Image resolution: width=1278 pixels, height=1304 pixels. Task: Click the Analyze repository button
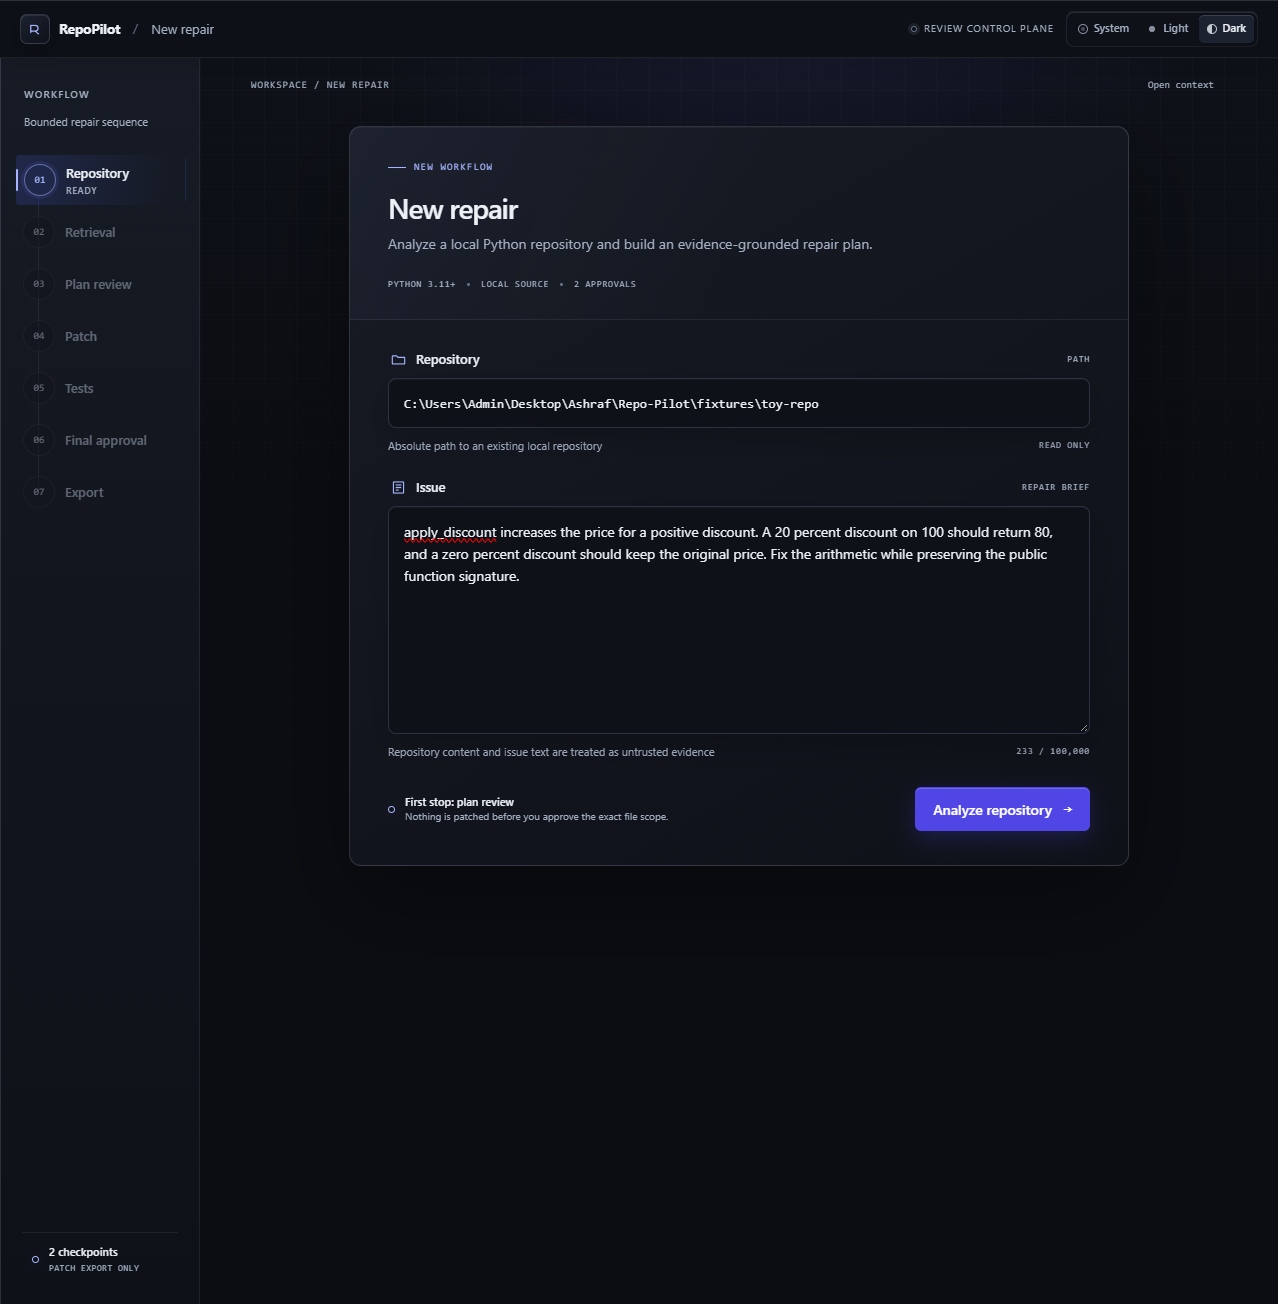click(x=1002, y=809)
